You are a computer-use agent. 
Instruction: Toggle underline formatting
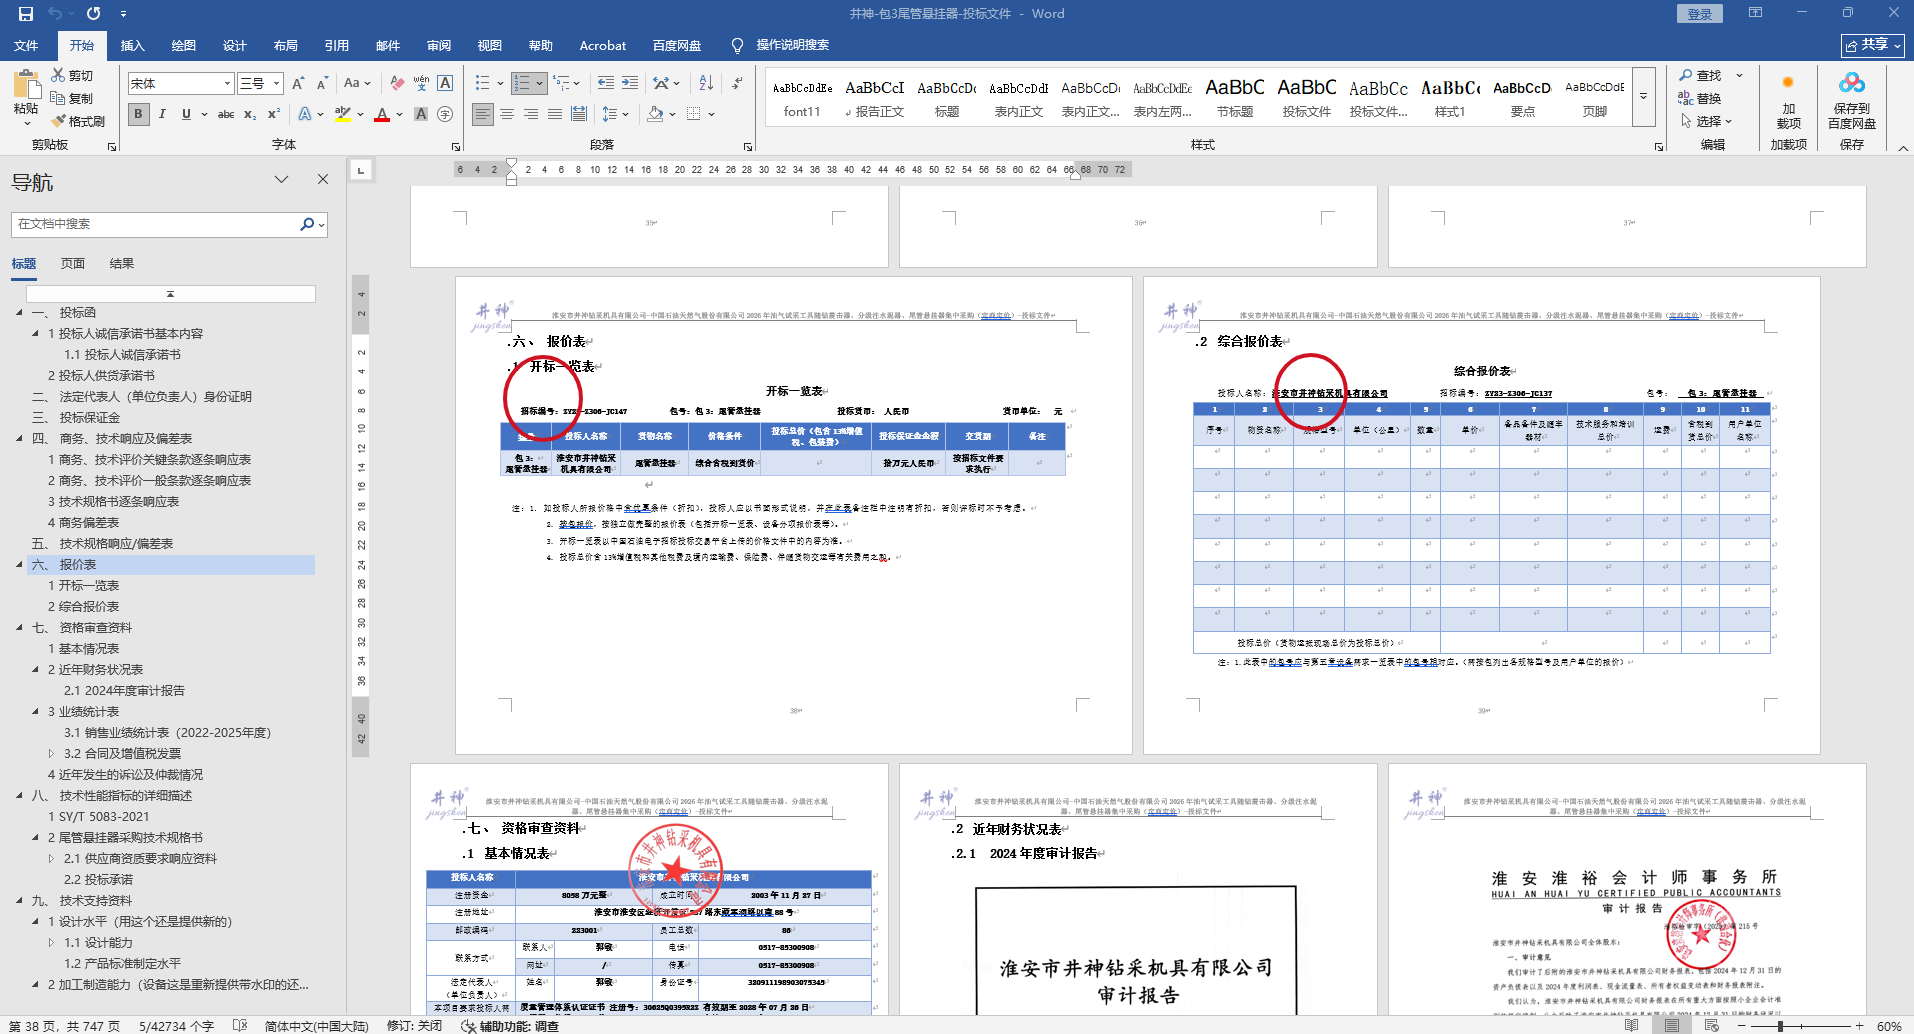pyautogui.click(x=186, y=114)
